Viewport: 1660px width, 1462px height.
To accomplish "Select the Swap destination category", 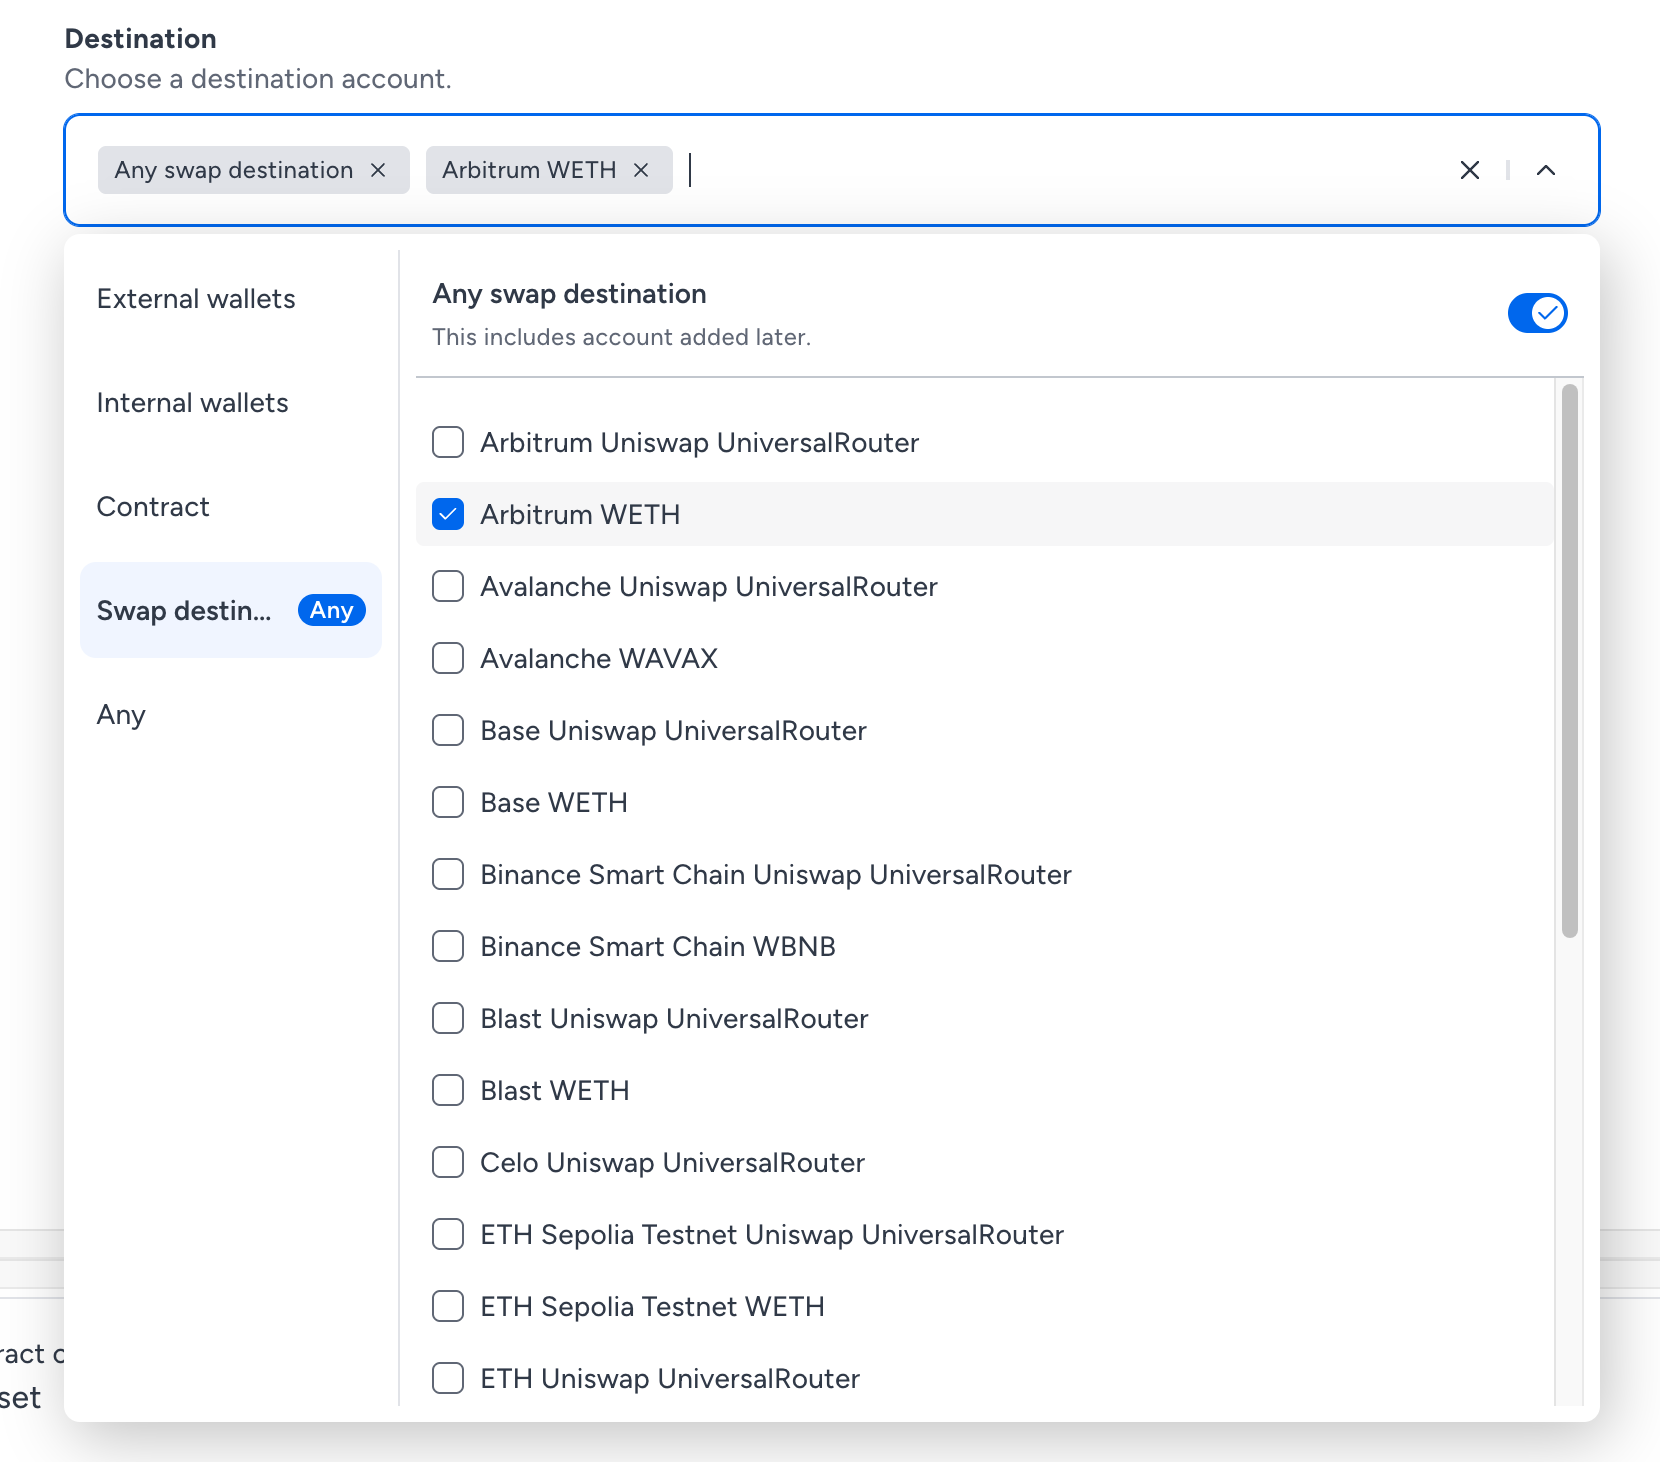I will [x=231, y=610].
